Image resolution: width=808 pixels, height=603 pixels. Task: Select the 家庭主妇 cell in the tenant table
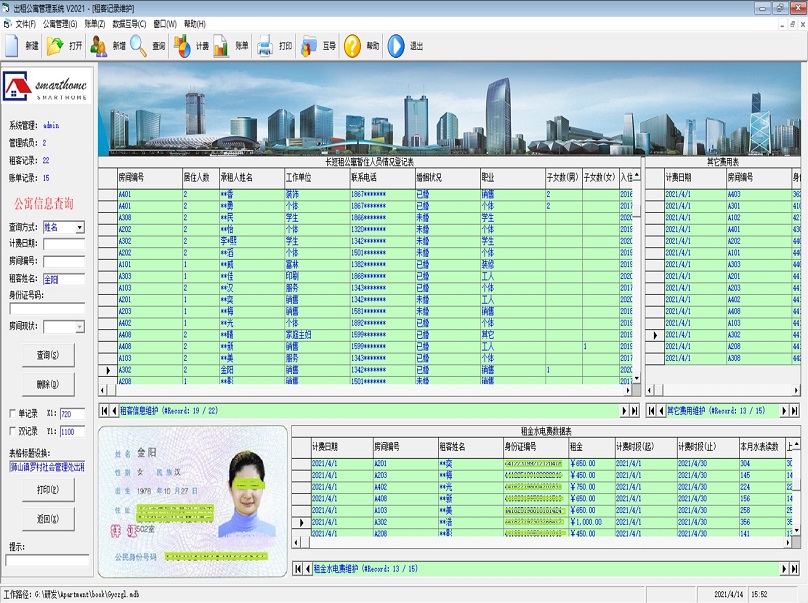pos(317,335)
